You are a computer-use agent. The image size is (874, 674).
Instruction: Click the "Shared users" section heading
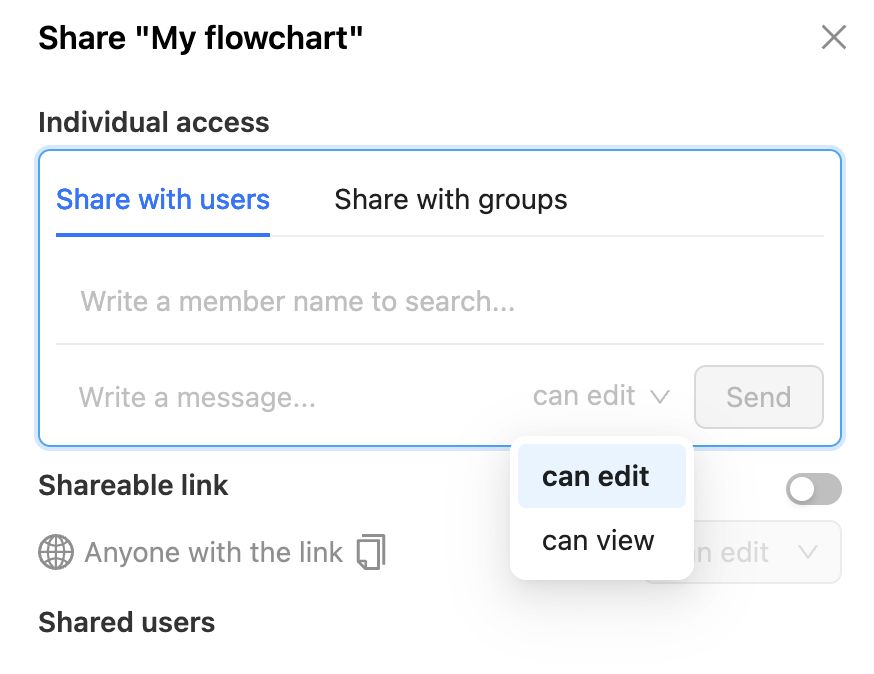(127, 622)
